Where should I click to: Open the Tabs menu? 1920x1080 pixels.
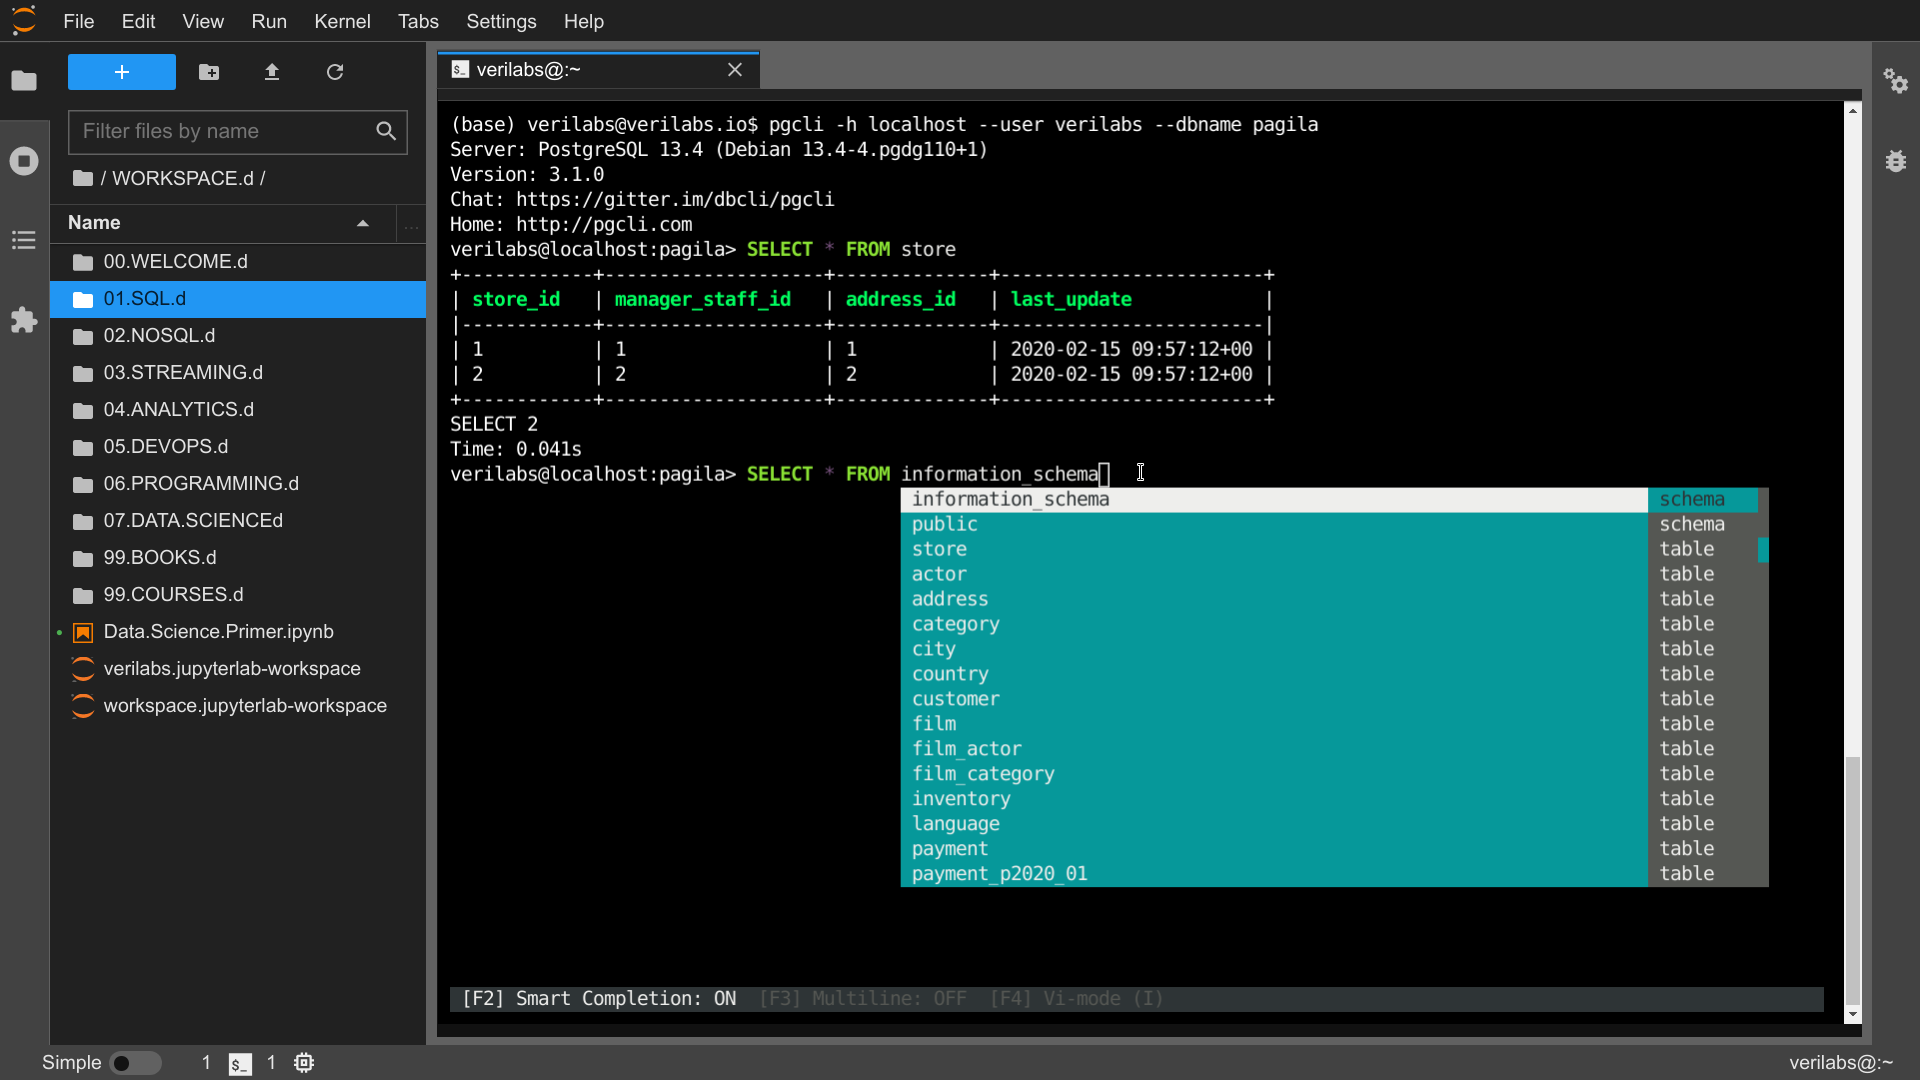tap(418, 21)
